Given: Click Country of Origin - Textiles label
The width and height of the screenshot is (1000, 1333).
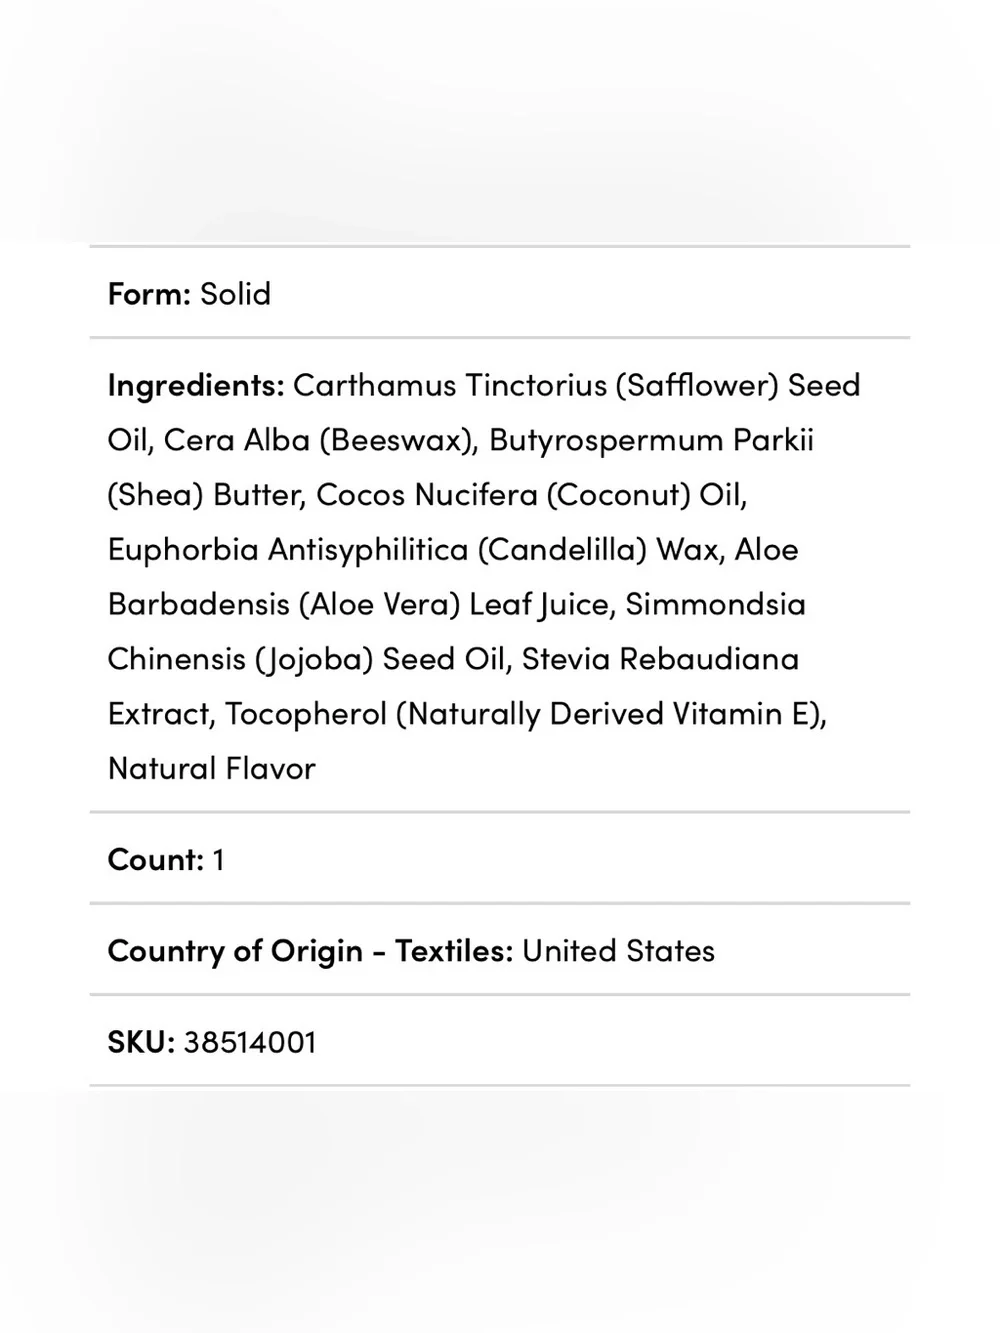Looking at the screenshot, I should pyautogui.click(x=310, y=950).
